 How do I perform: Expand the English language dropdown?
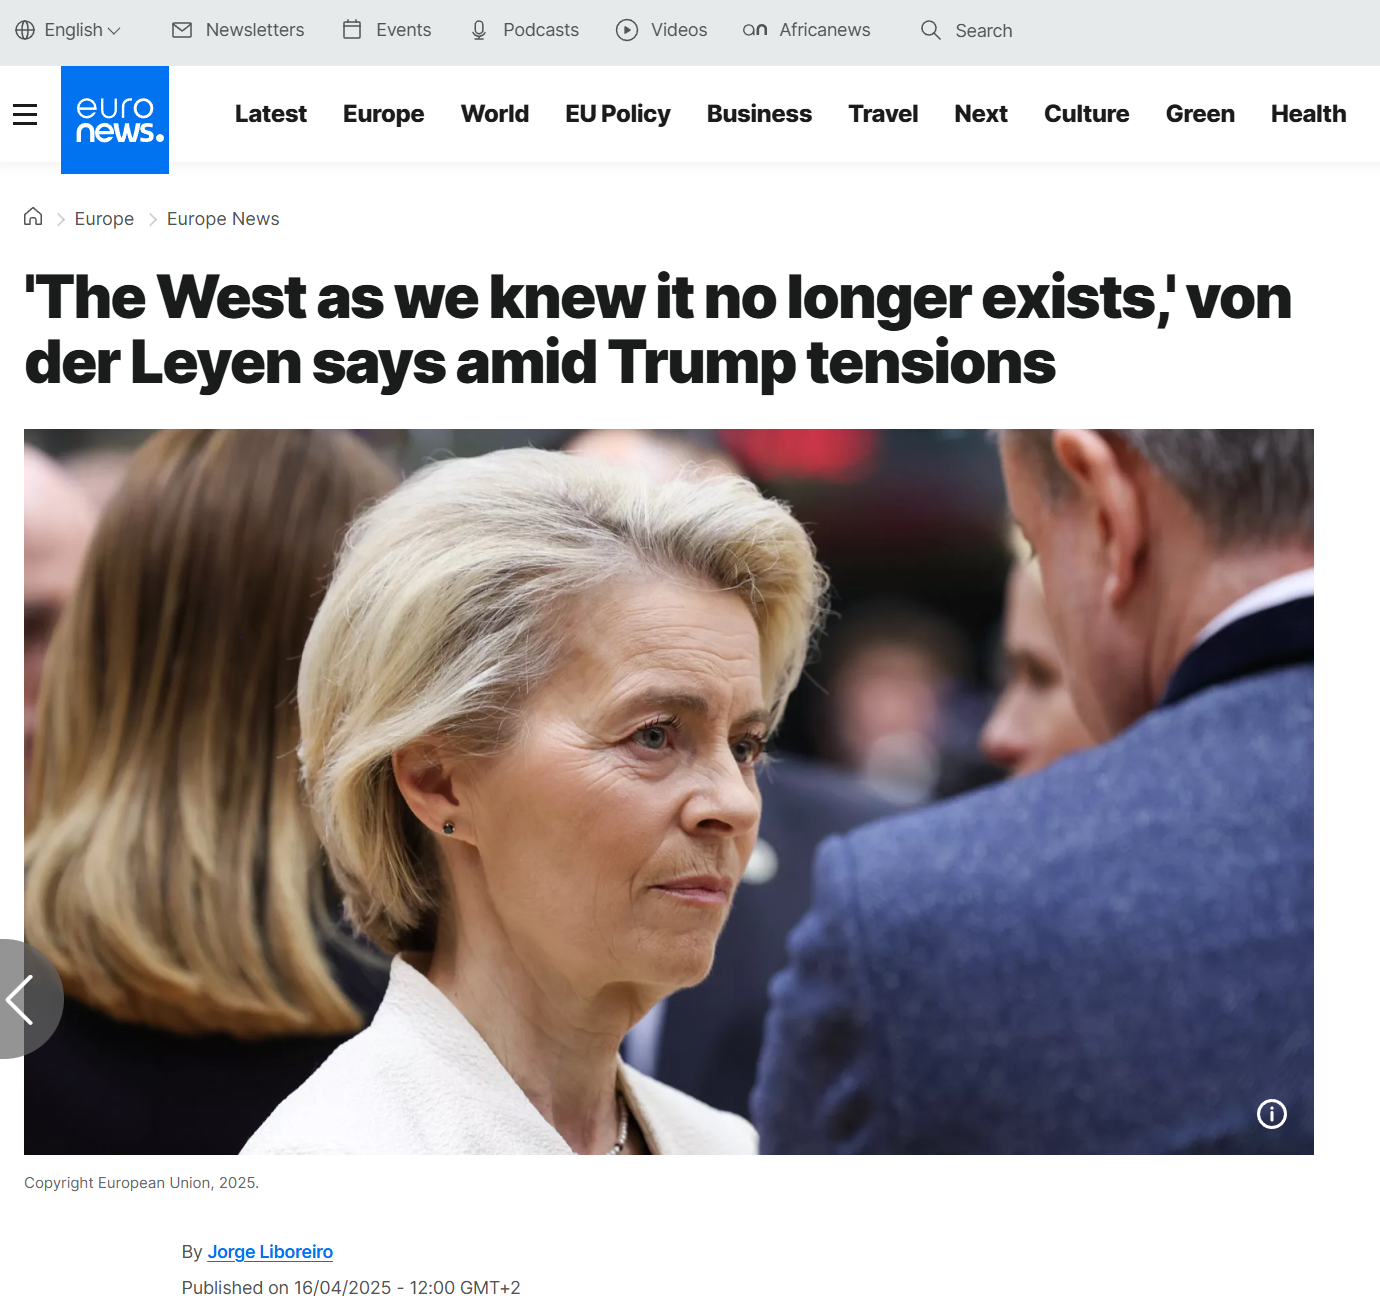[x=68, y=30]
